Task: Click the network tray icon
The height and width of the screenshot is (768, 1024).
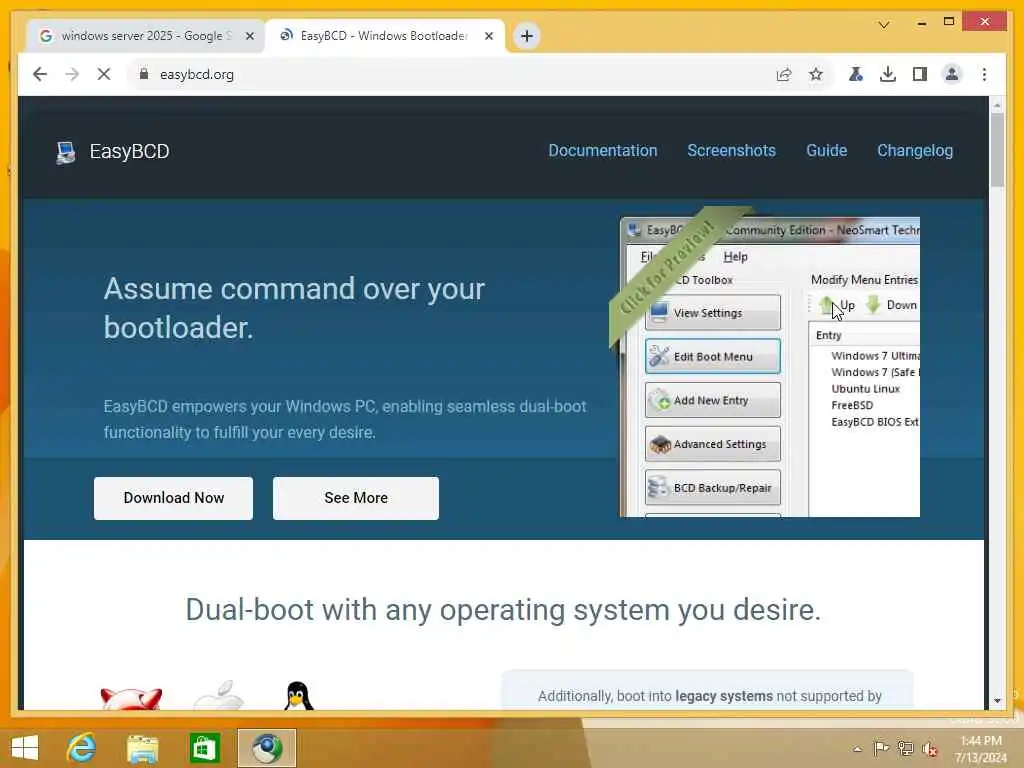Action: 905,748
